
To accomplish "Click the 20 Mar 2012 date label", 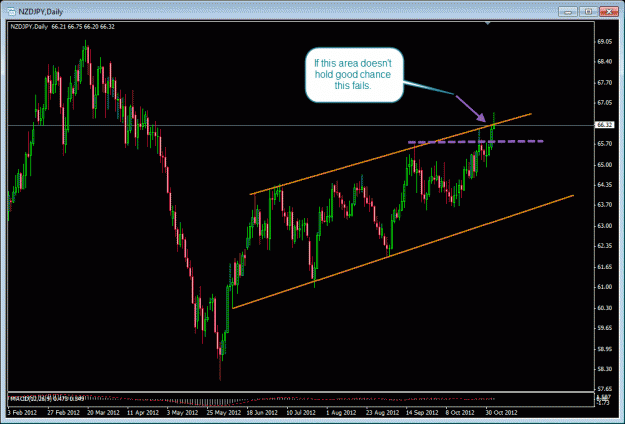I will coord(103,413).
